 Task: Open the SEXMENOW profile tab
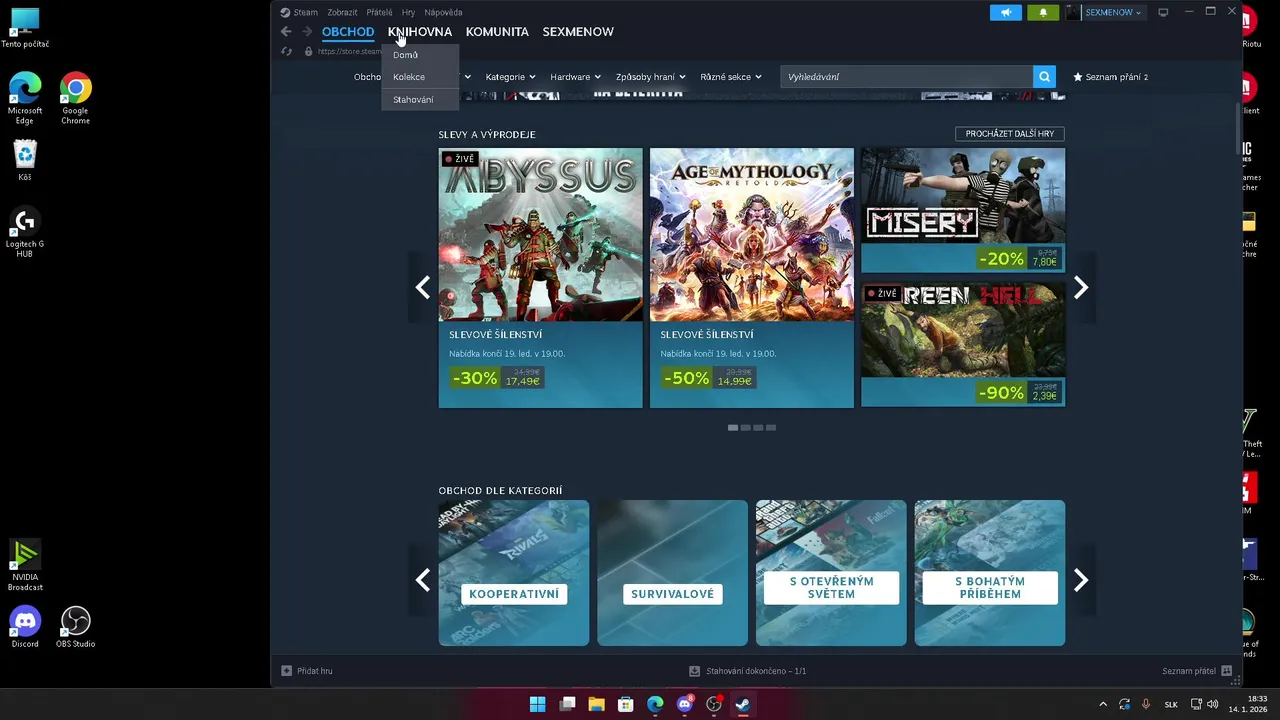[x=578, y=32]
